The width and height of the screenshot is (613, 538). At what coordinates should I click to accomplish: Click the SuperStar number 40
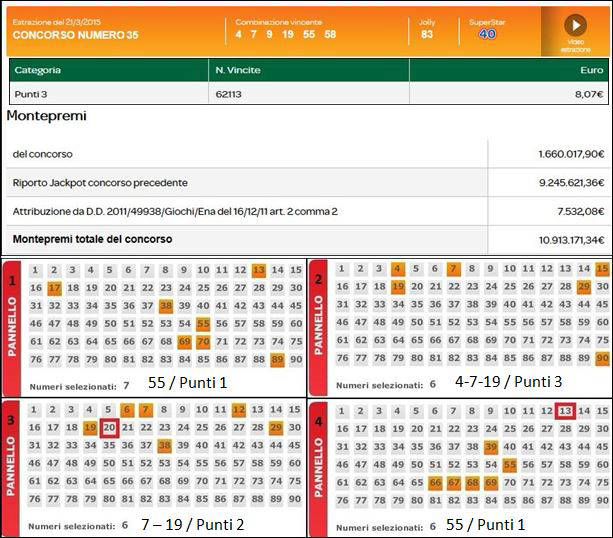(x=487, y=34)
